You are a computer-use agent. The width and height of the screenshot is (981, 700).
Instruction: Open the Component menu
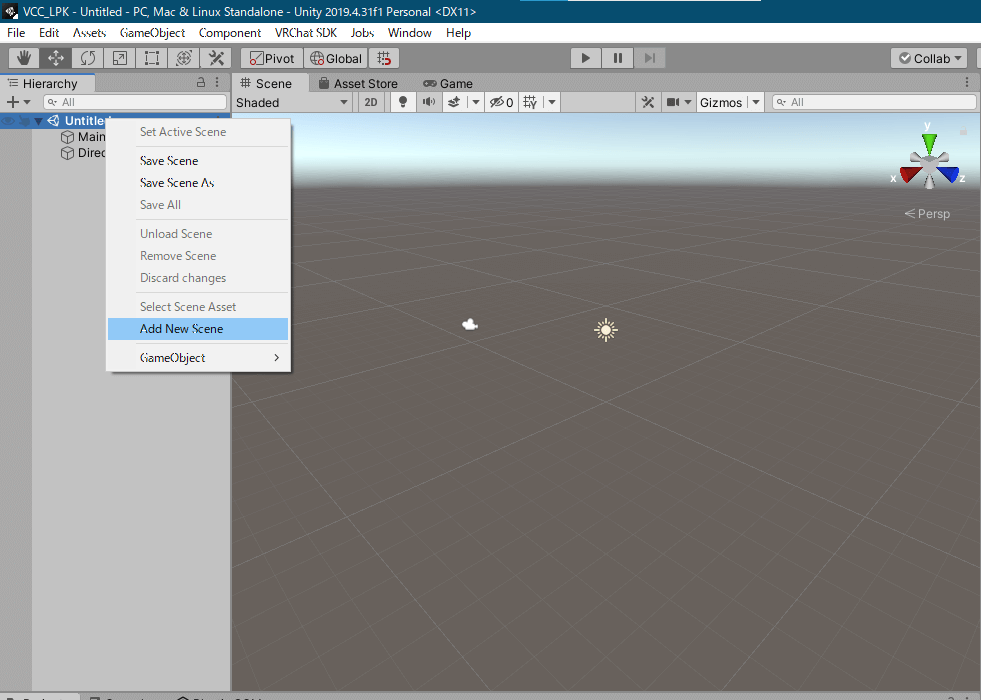[x=230, y=33]
